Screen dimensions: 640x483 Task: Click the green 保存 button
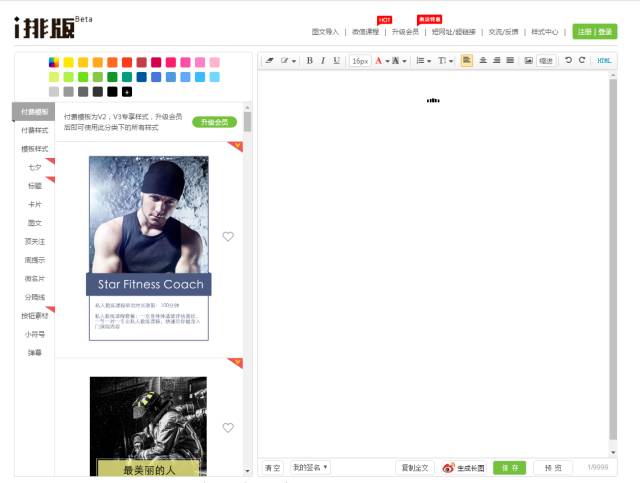[509, 468]
